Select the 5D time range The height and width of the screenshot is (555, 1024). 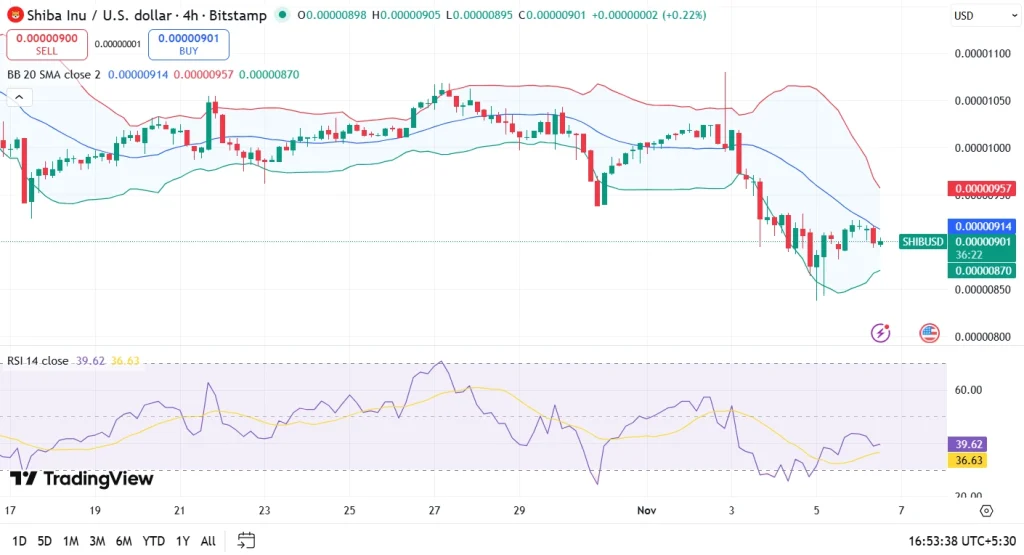(45, 541)
